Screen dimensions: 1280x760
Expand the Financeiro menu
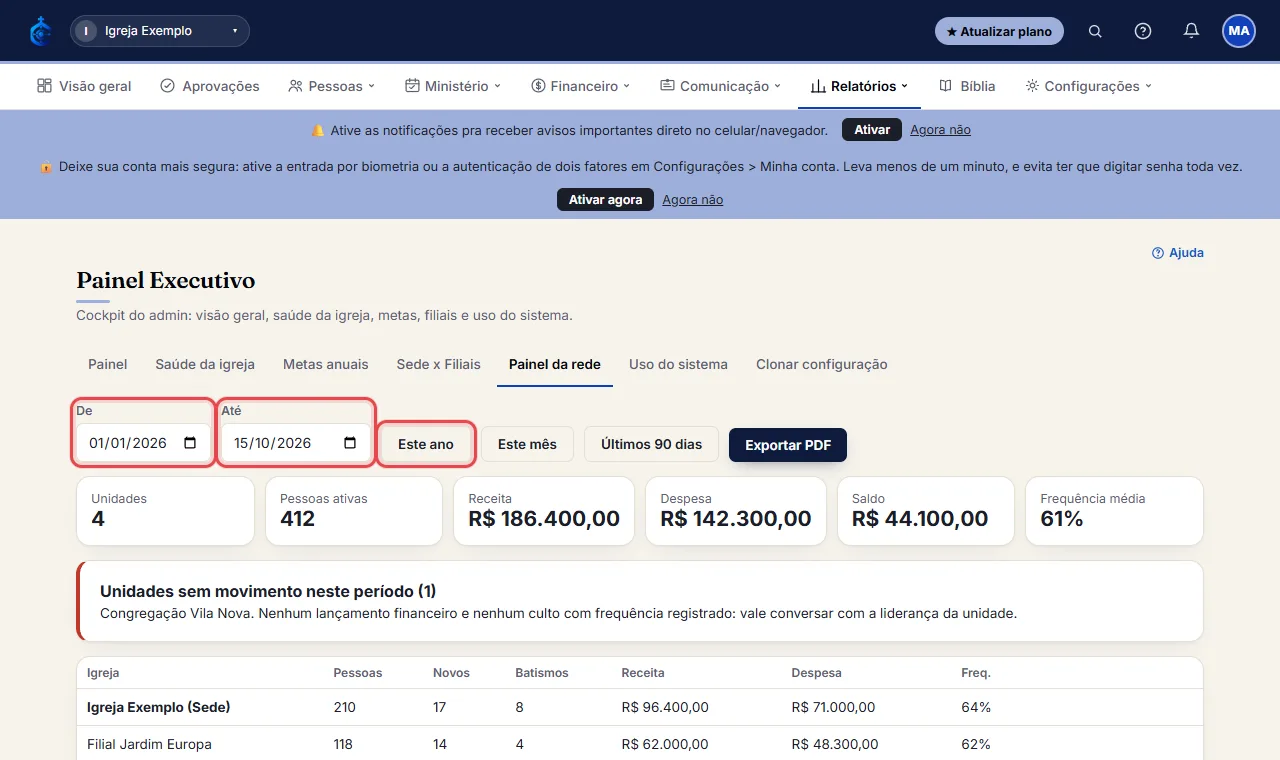click(581, 86)
